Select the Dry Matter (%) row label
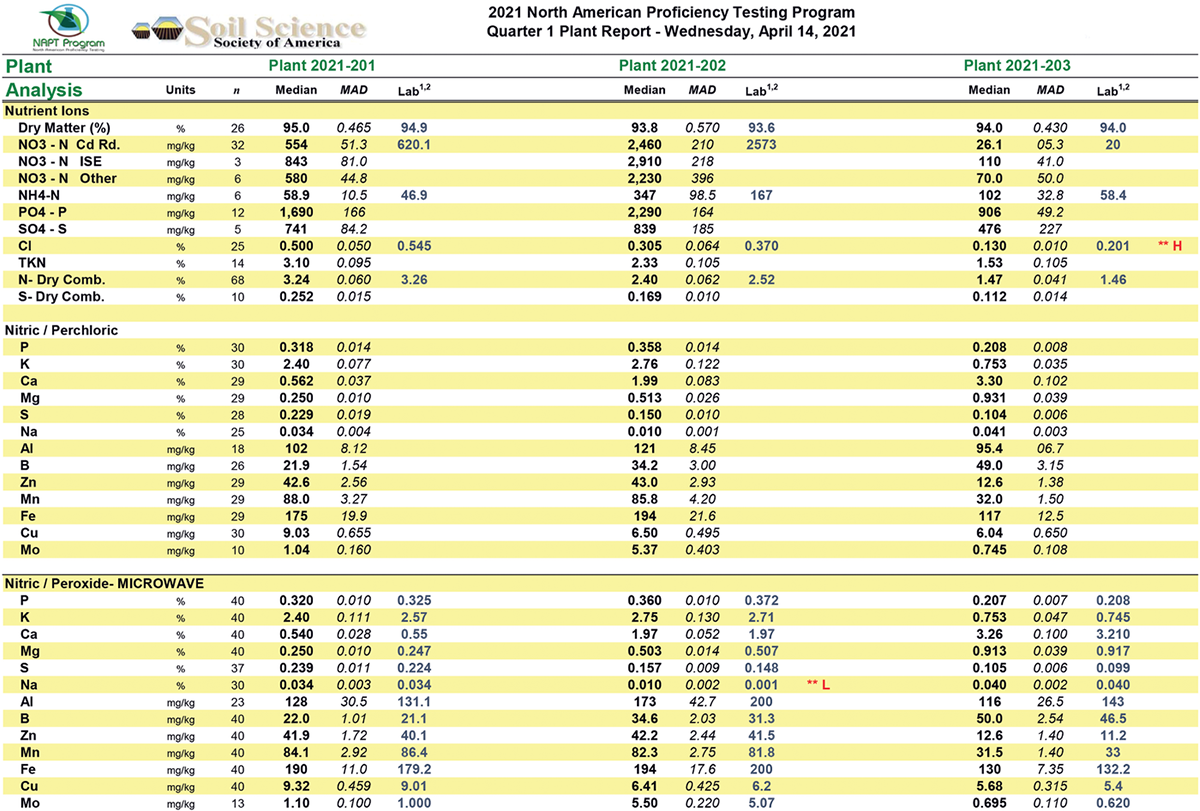Viewport: 1200px width, 811px height. pos(63,128)
